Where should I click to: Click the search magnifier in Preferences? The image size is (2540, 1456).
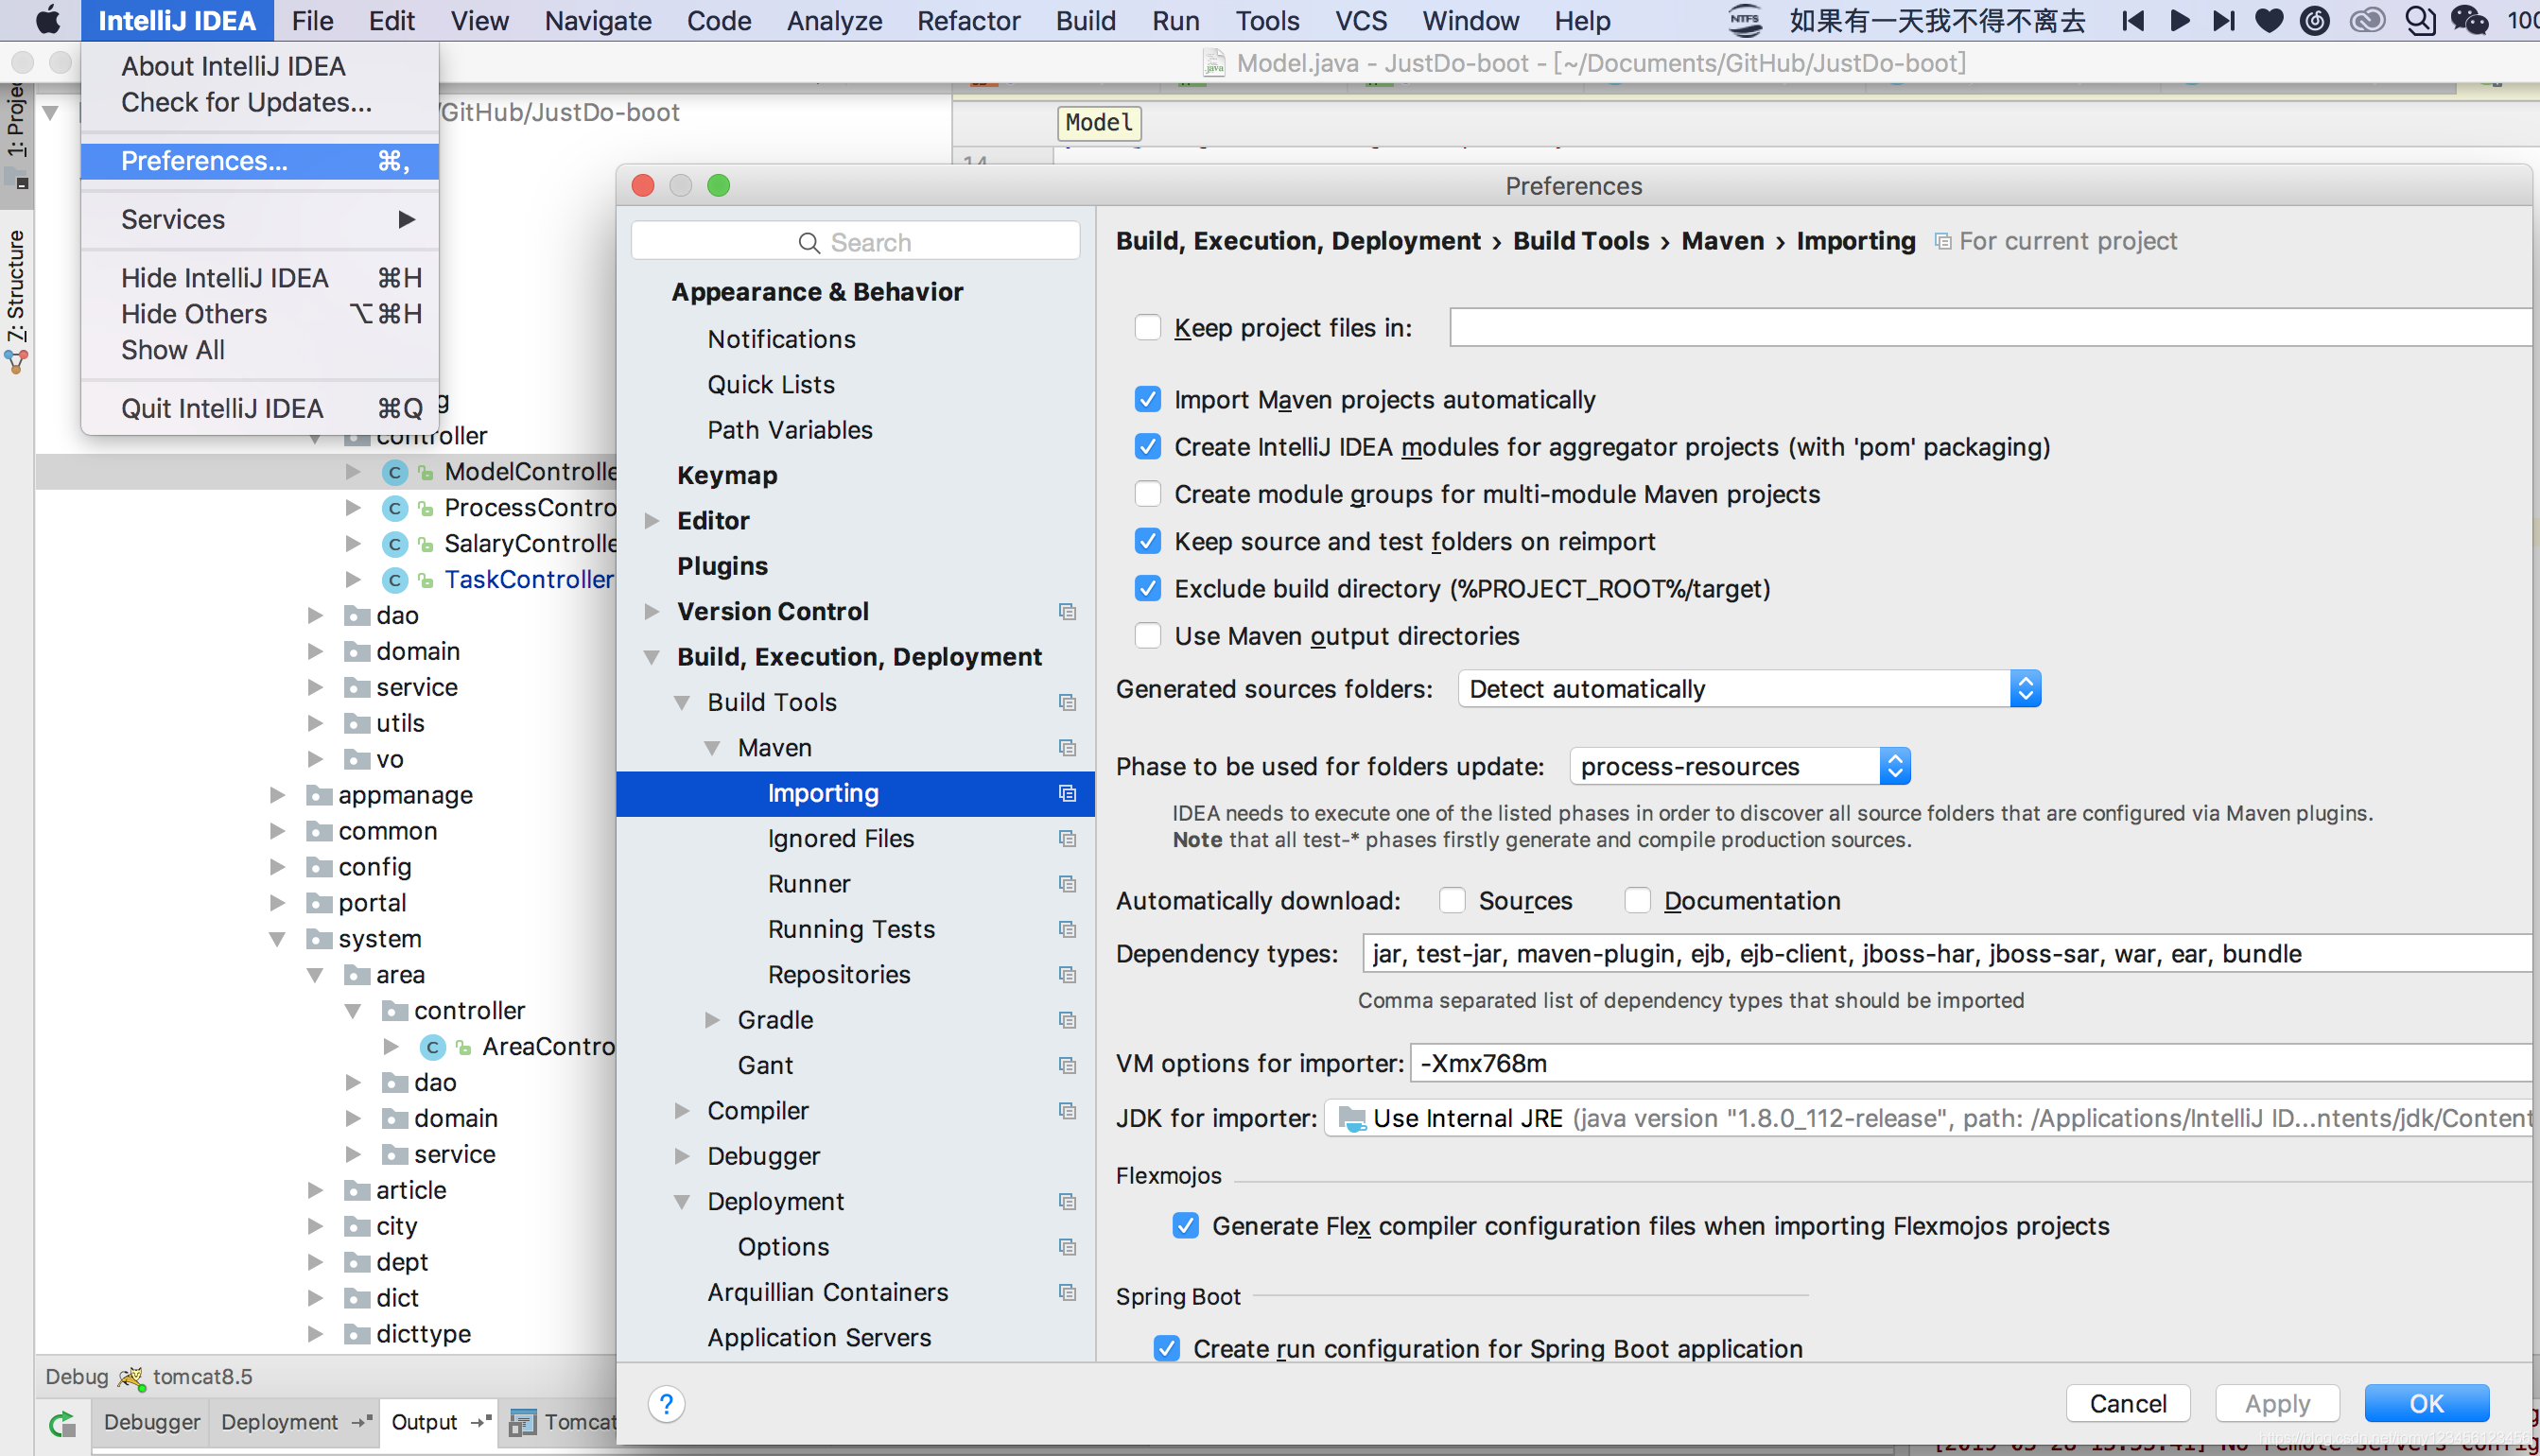(x=809, y=243)
